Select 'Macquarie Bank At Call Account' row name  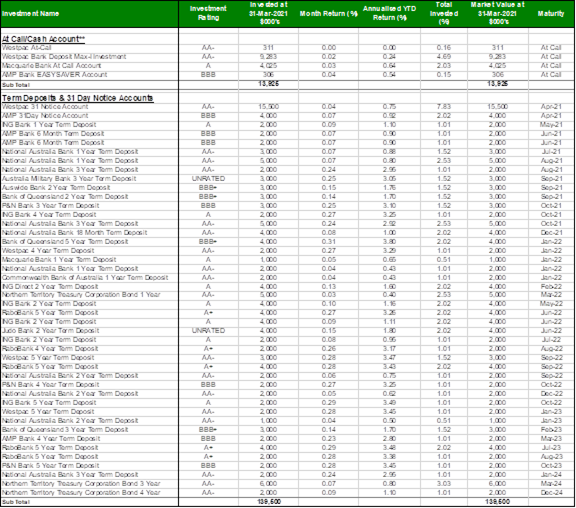pyautogui.click(x=51, y=66)
